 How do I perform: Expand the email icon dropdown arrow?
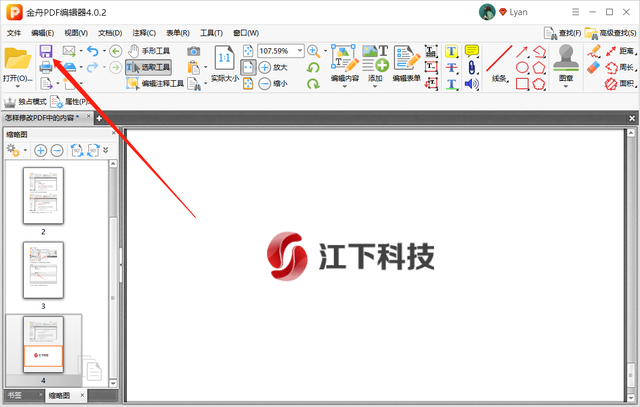pos(81,51)
